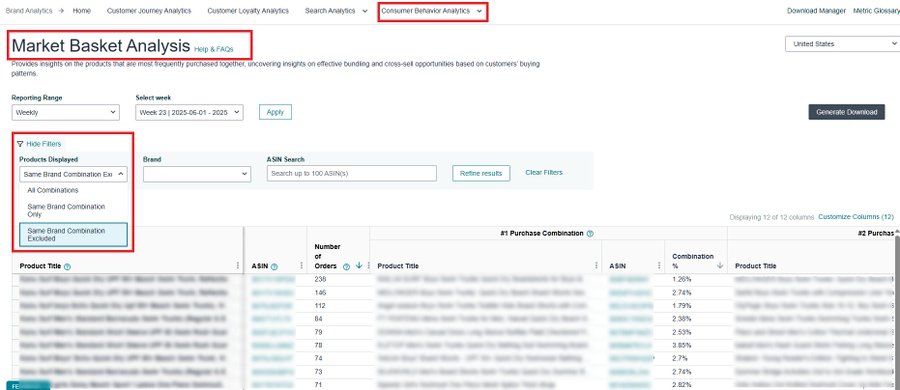Open the United States marketplace dropdown

coord(843,44)
